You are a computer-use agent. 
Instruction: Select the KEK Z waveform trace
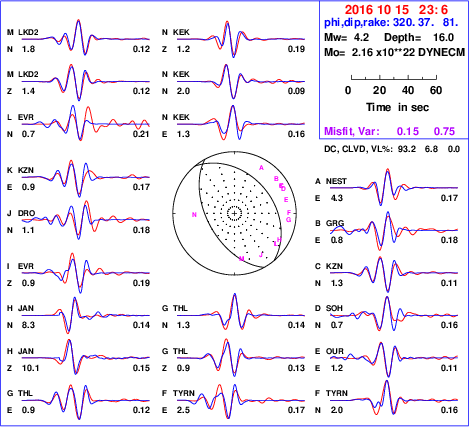tap(241, 39)
